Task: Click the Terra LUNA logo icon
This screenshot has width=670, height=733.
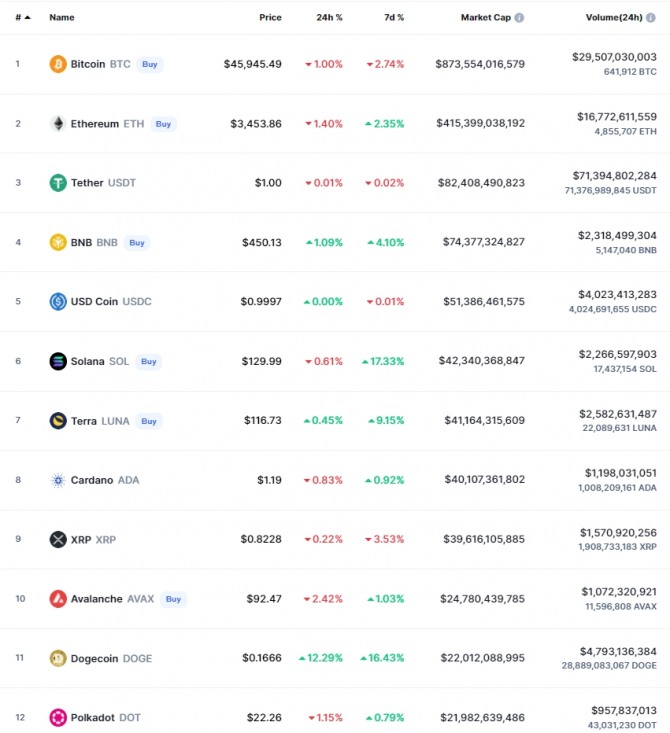Action: (58, 421)
